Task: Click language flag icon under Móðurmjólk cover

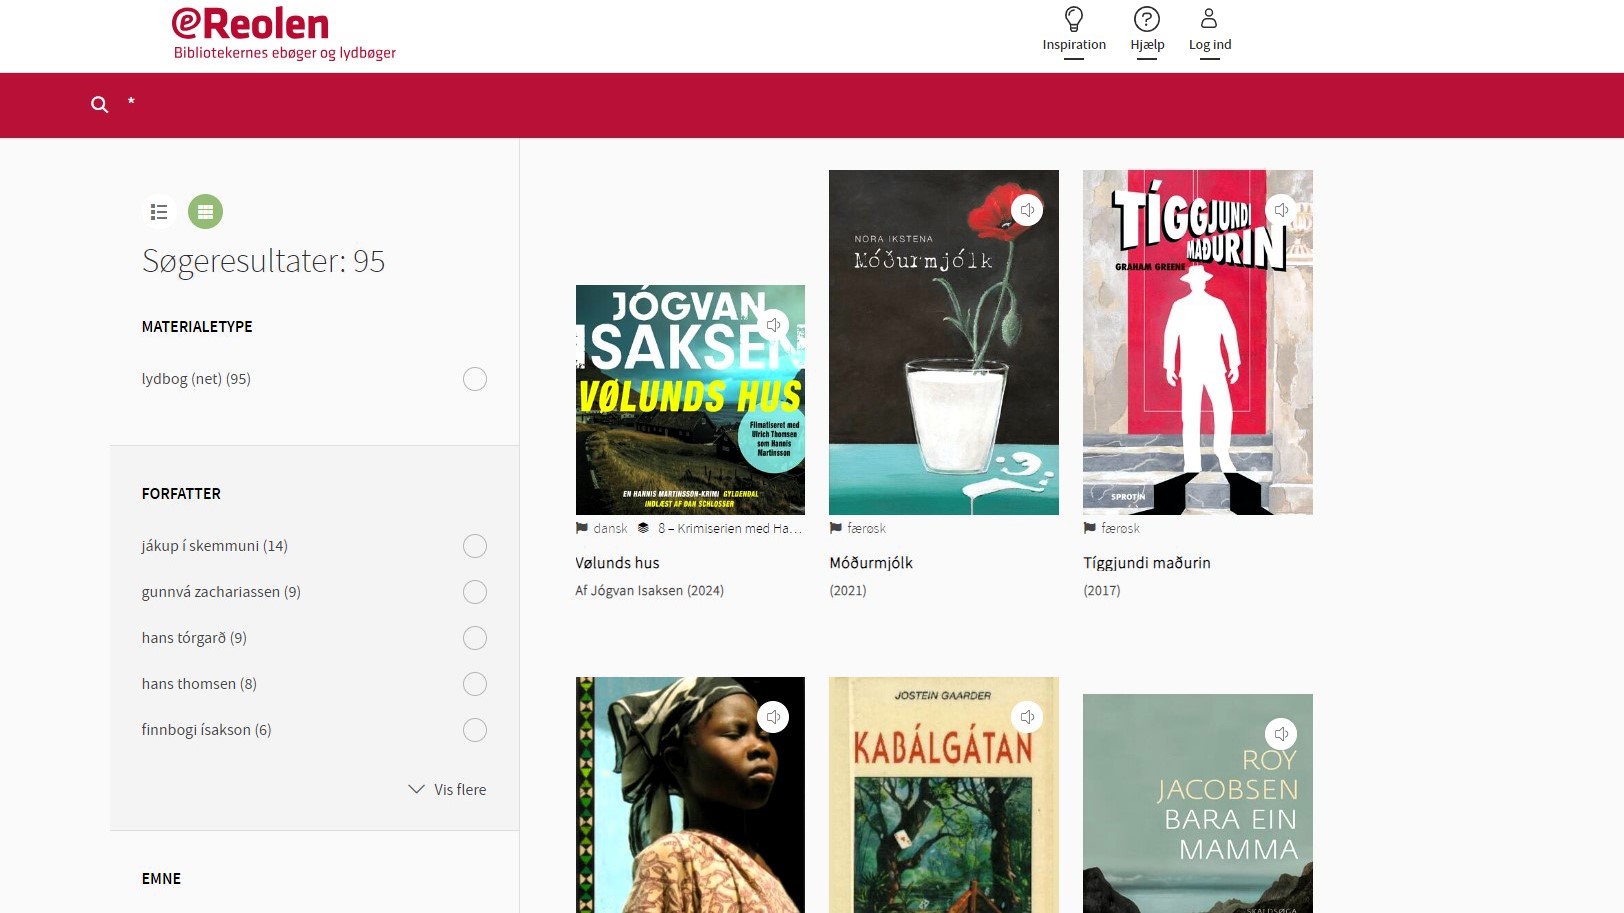Action: [x=836, y=528]
